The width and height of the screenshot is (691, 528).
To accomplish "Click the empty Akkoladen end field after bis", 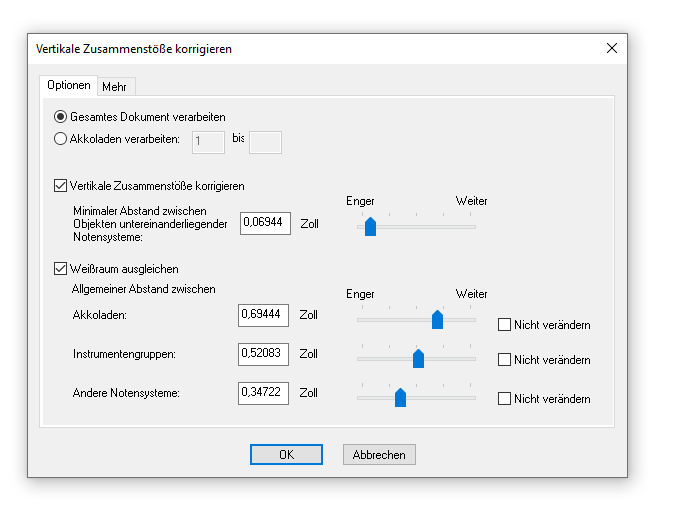I will (x=265, y=142).
